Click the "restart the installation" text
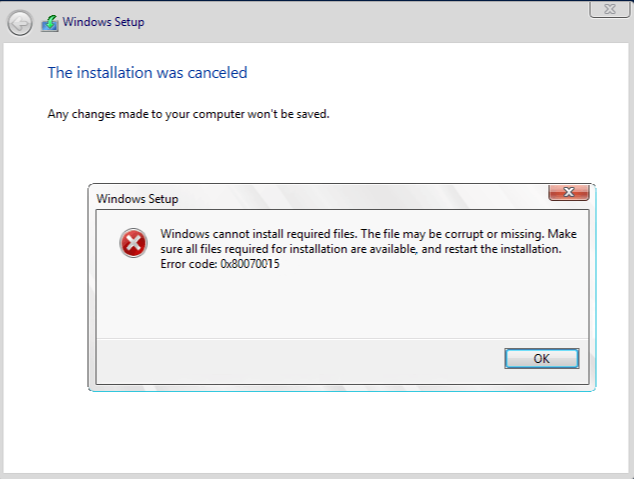Screen dimensions: 634x479 pos(500,249)
